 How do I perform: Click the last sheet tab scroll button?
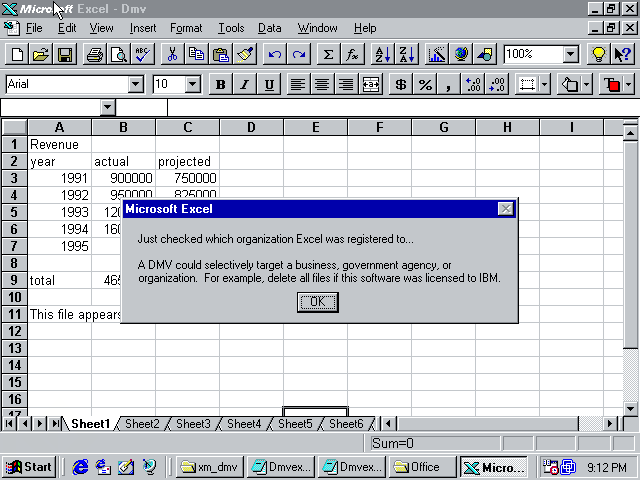click(55, 424)
